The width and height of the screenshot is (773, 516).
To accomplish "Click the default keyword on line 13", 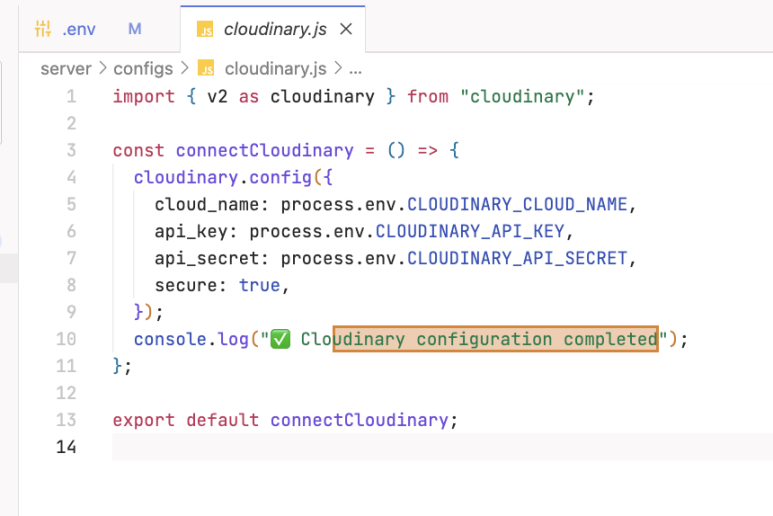I will pos(222,420).
